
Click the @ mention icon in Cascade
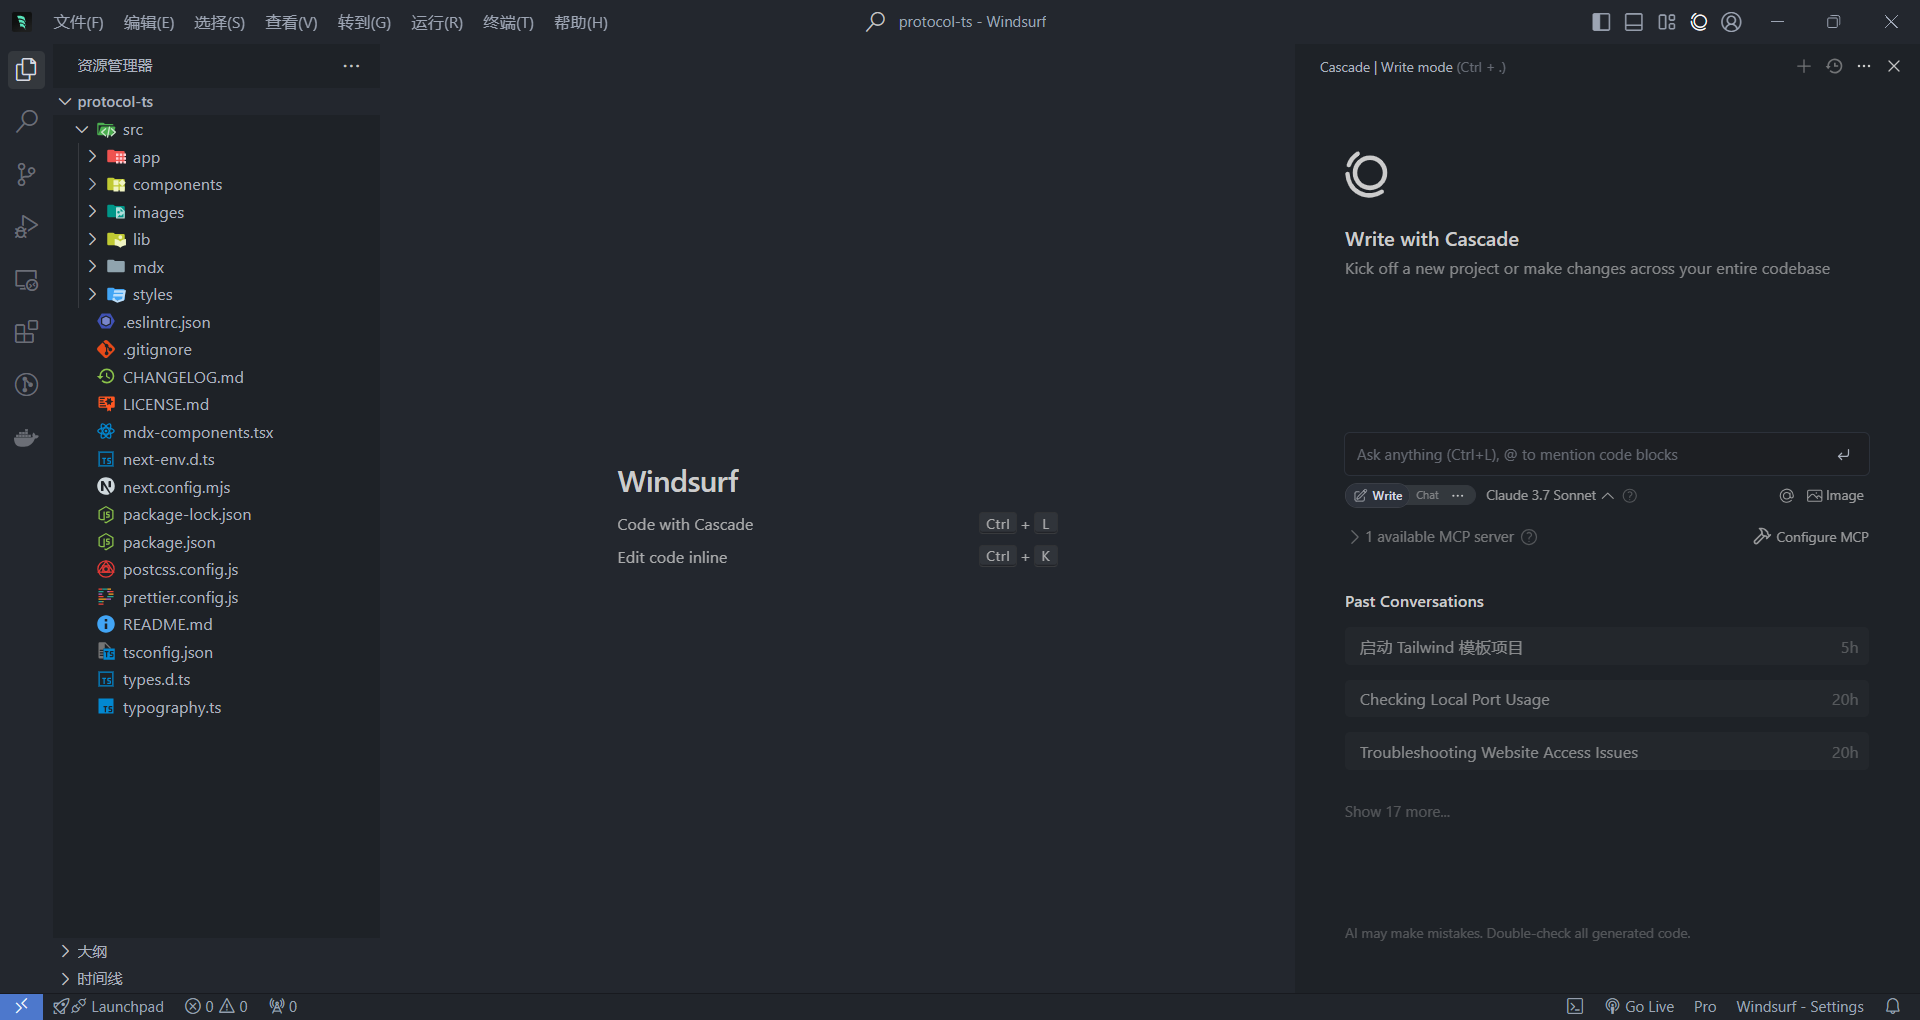point(1787,496)
